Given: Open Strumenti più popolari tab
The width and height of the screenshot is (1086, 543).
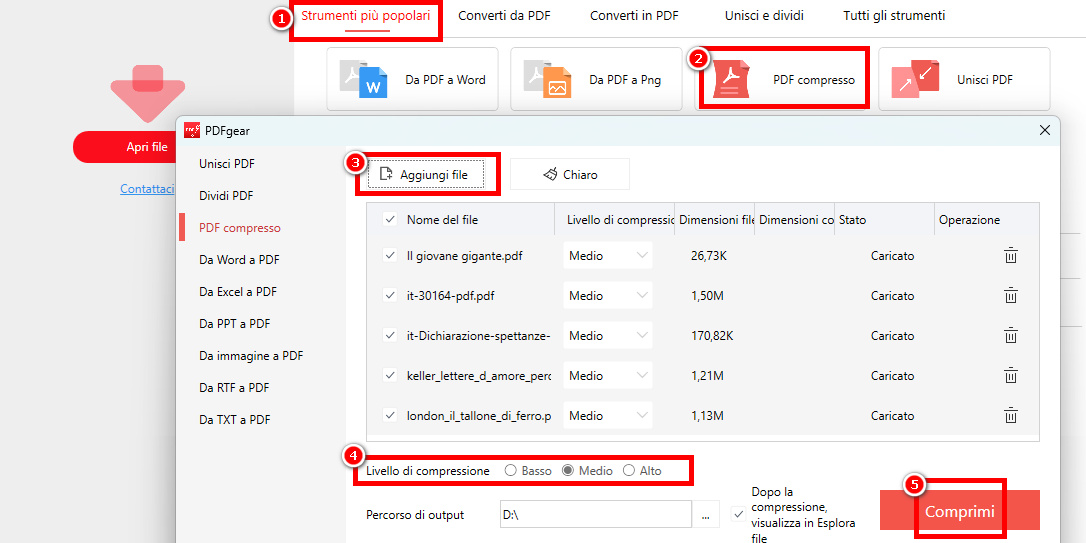Looking at the screenshot, I should 366,15.
